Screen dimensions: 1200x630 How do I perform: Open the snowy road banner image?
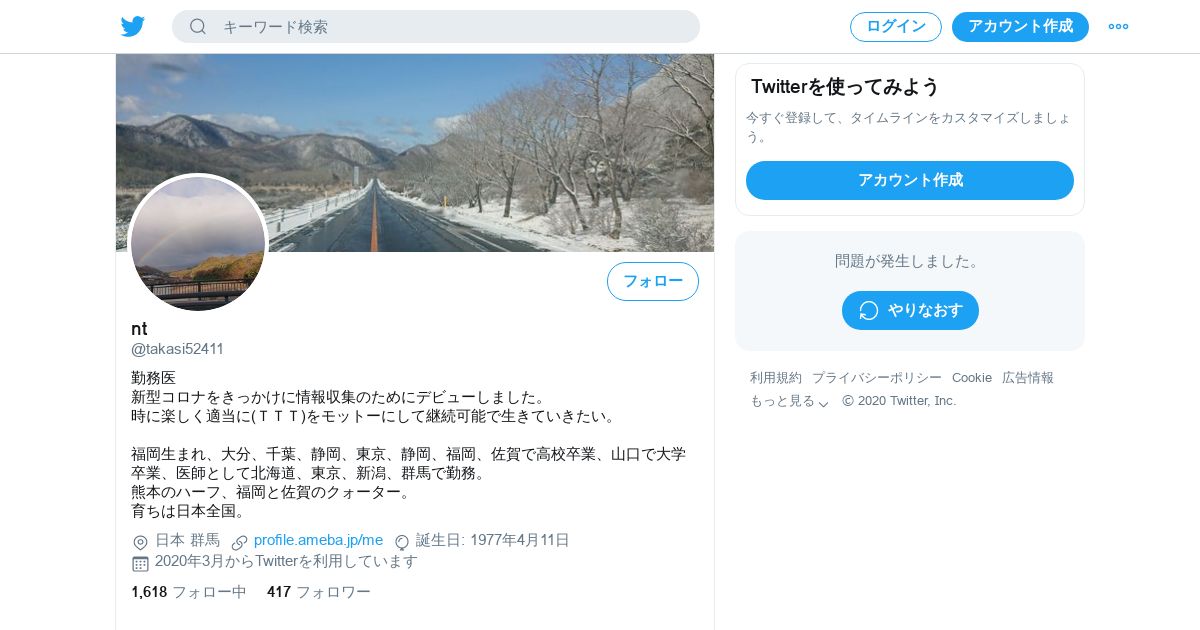click(x=415, y=152)
